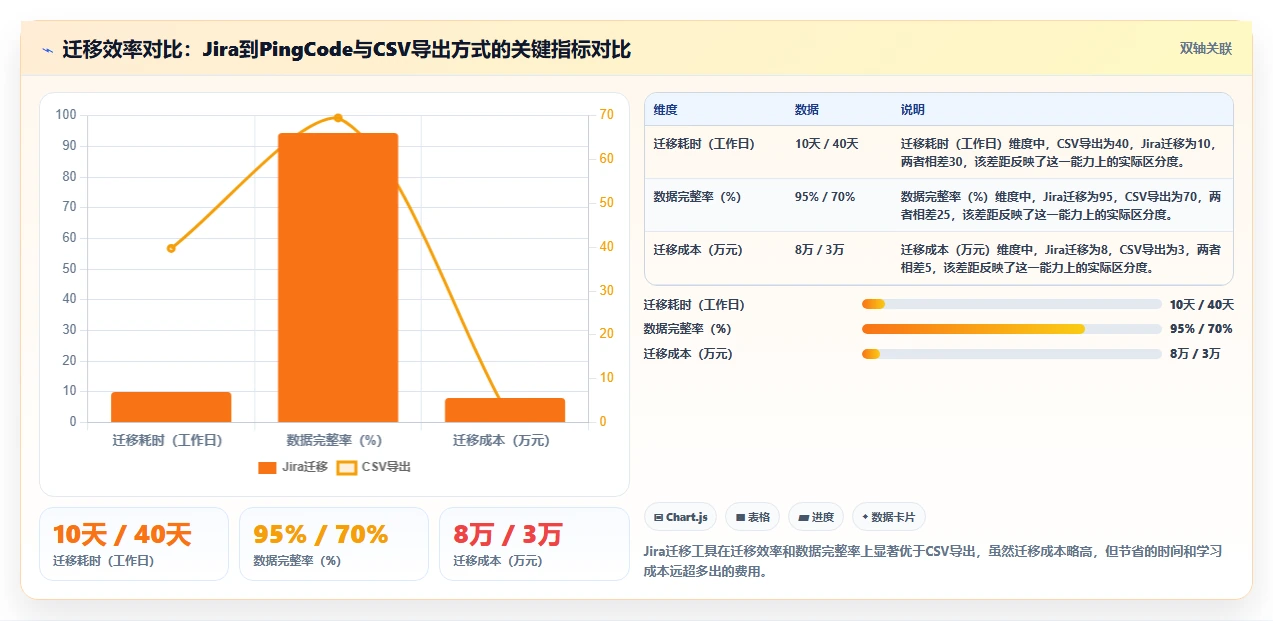1273x621 pixels.
Task: Click progress value 10天 / 40天
Action: pos(1202,304)
